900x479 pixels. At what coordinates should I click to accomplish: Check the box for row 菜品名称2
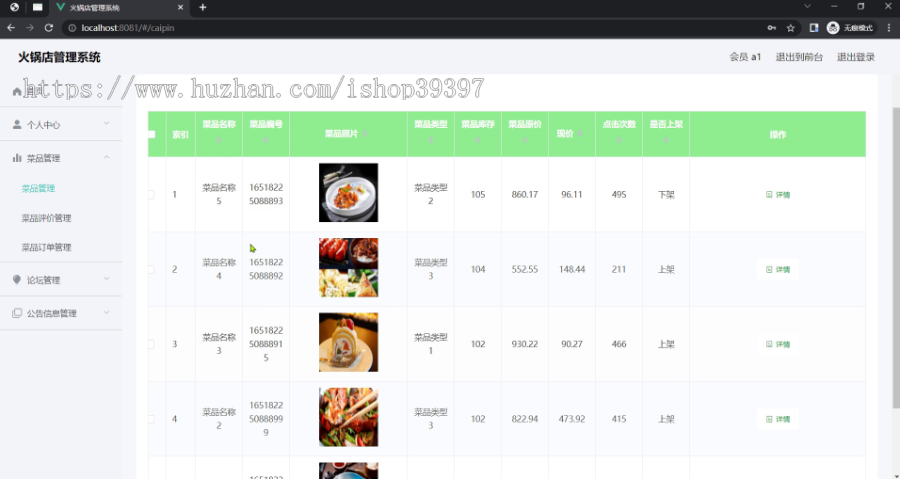pos(152,419)
